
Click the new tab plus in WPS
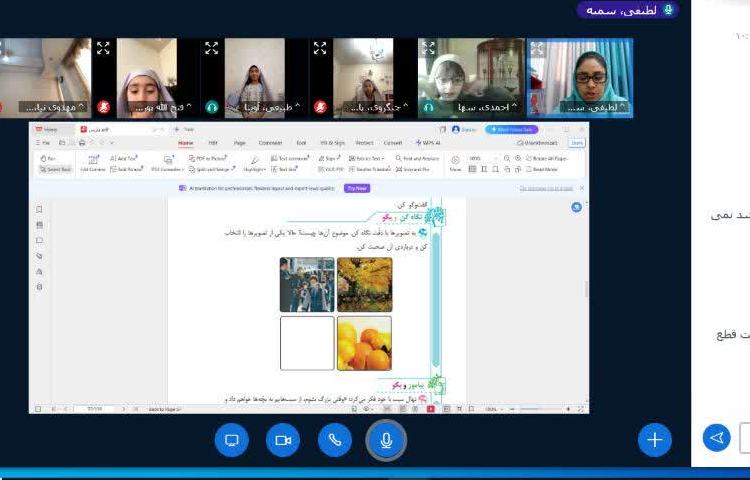coord(176,129)
